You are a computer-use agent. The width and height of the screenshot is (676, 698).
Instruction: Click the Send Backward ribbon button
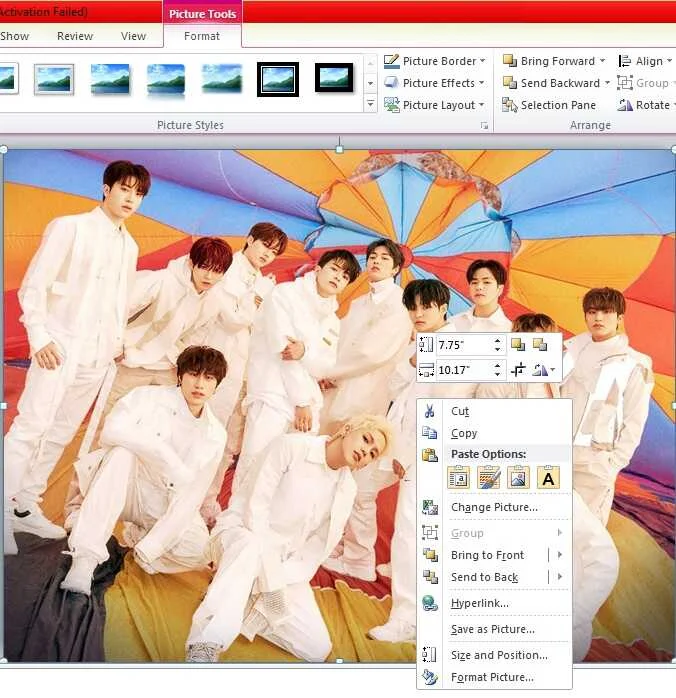click(551, 83)
